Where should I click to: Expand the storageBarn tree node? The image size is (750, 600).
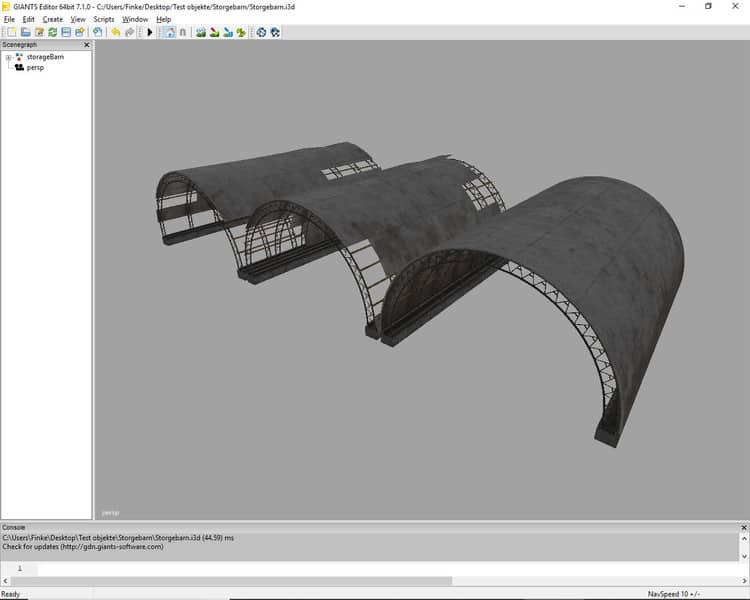click(8, 58)
